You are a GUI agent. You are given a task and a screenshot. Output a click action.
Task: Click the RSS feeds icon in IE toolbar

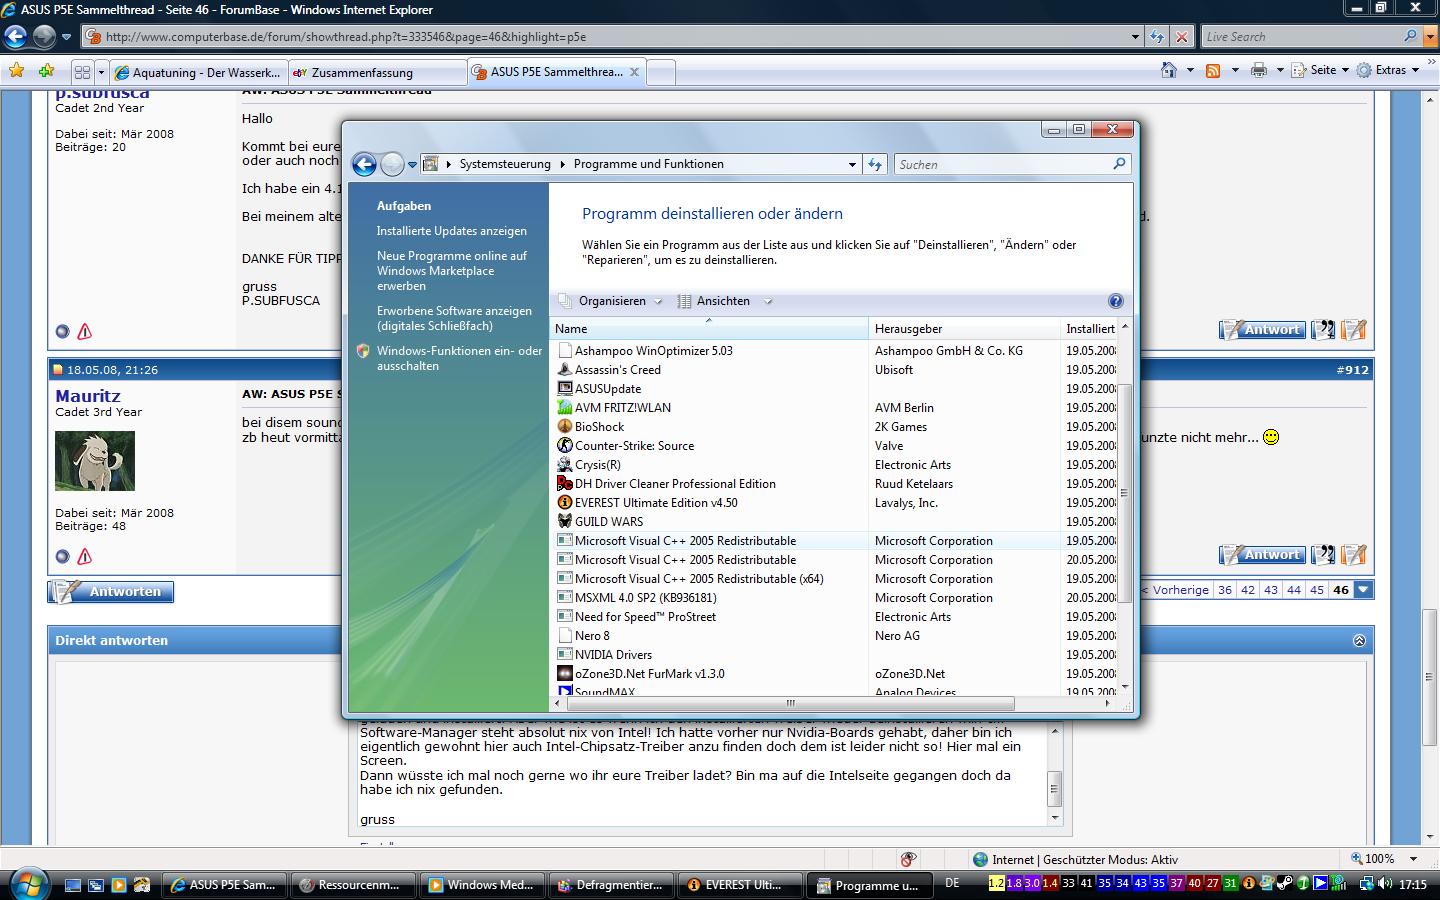click(x=1212, y=70)
